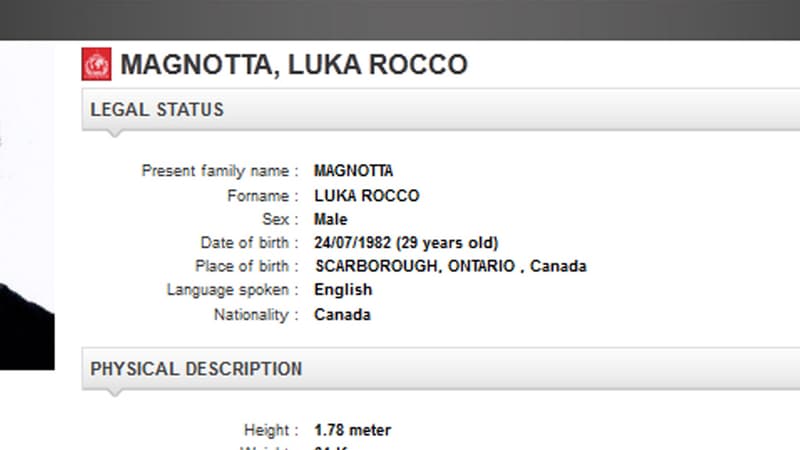This screenshot has width=800, height=450.
Task: Click the red Interpol notice icon
Action: tap(96, 64)
